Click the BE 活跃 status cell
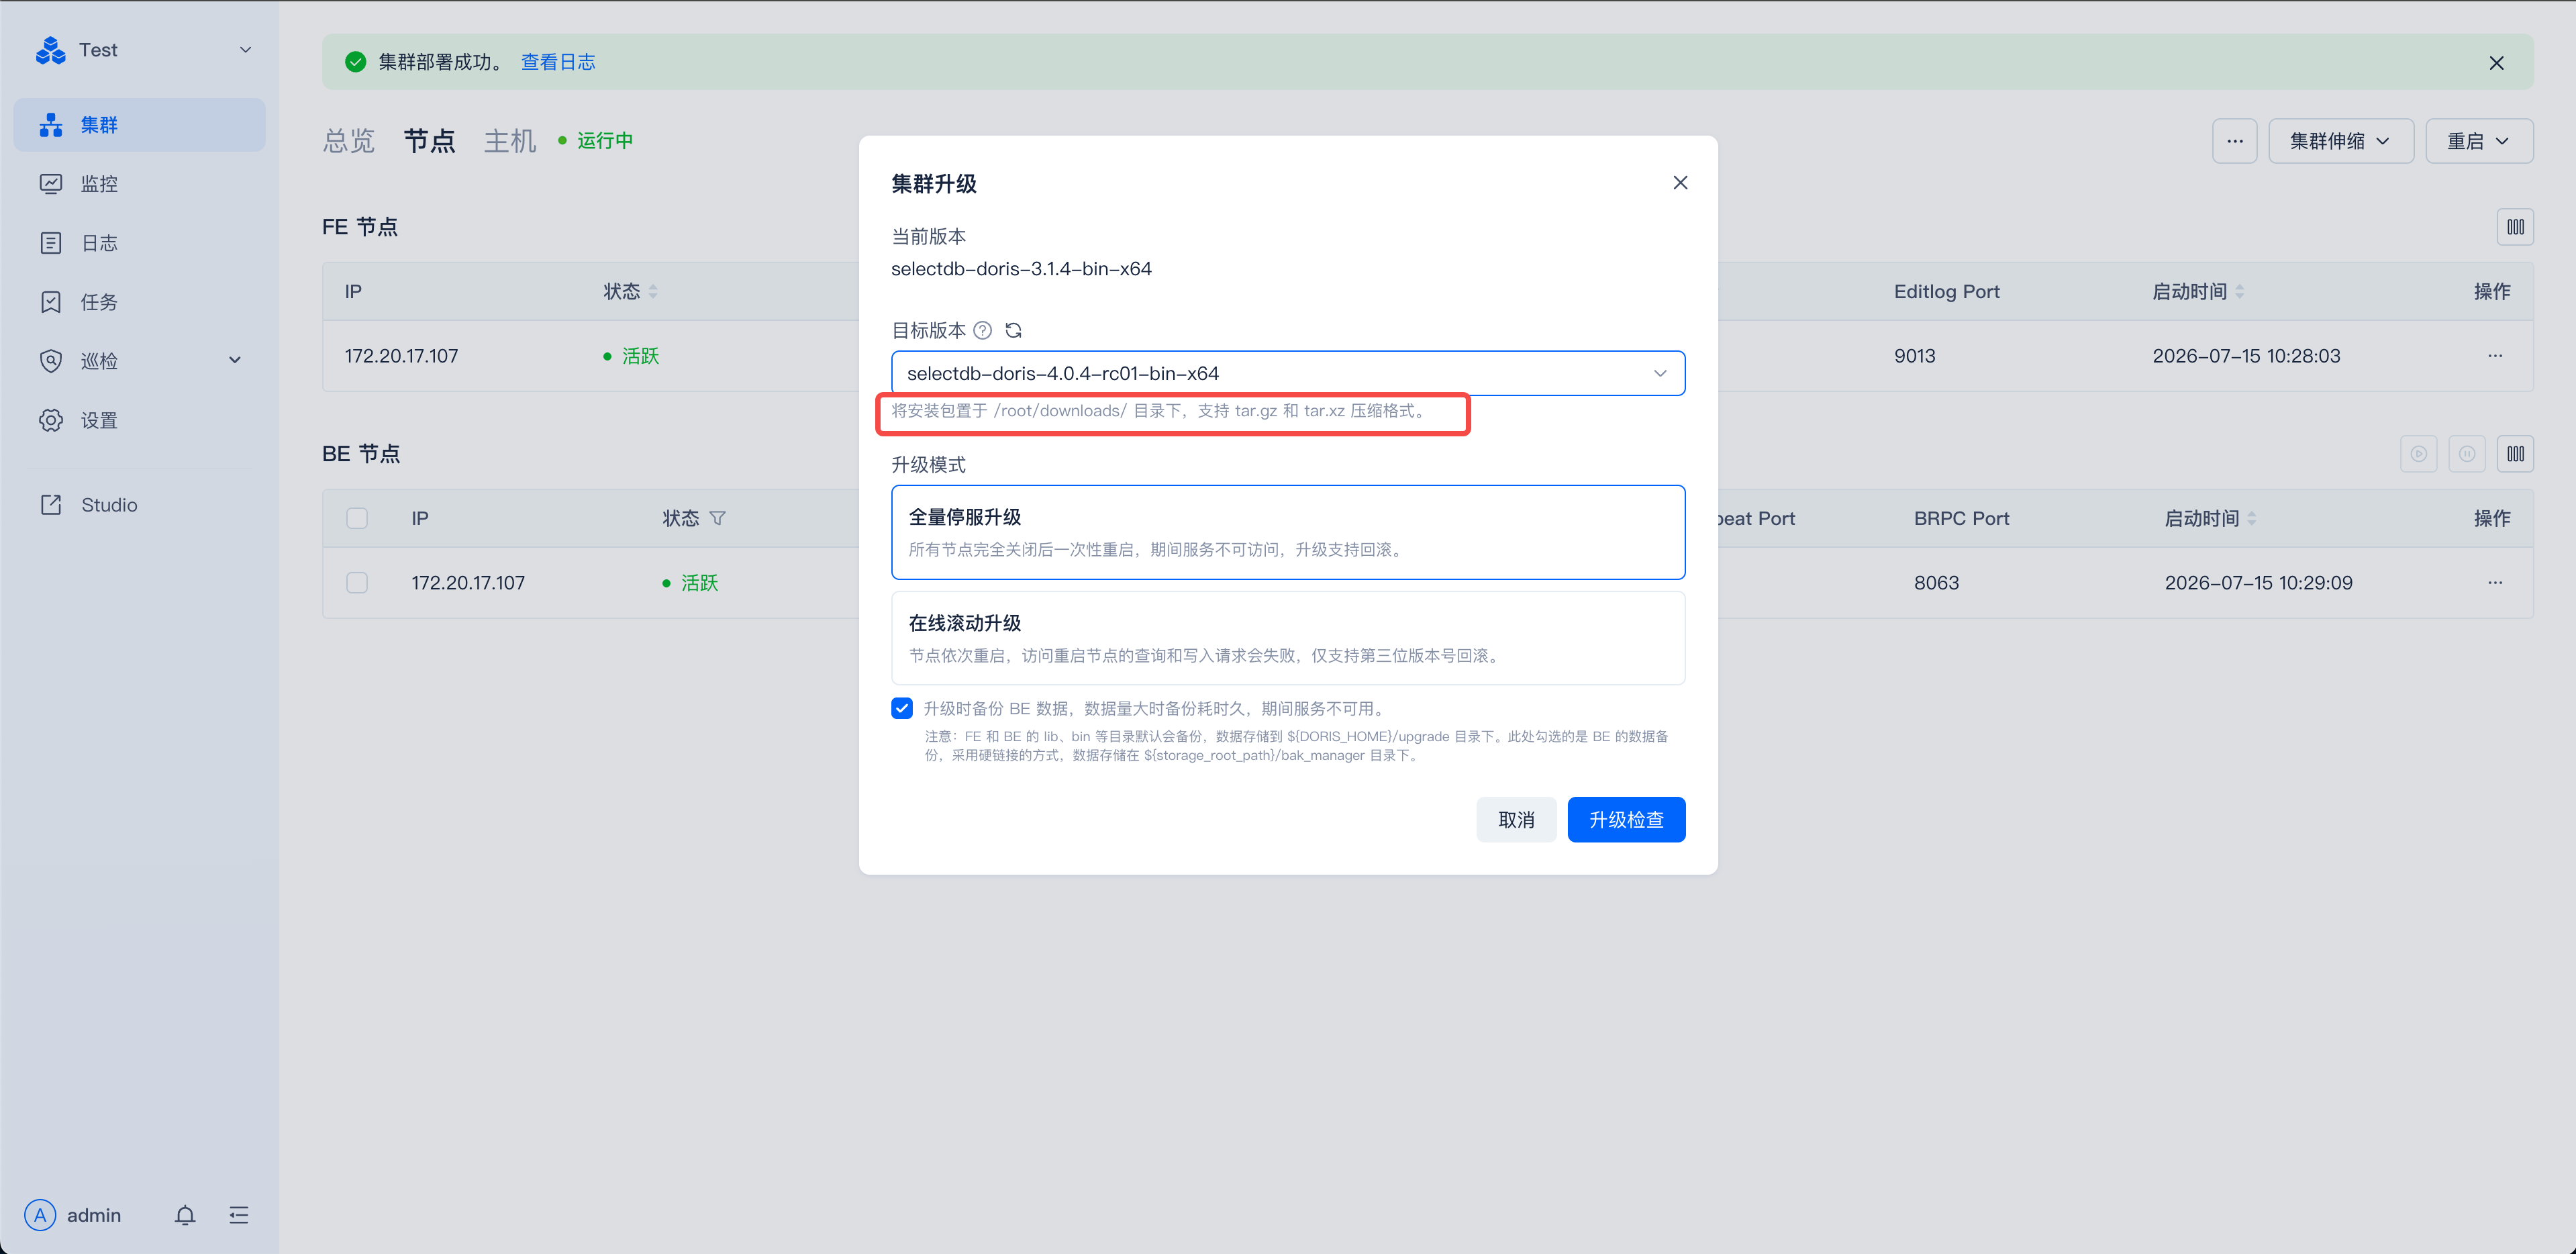This screenshot has height=1254, width=2576. pyautogui.click(x=690, y=583)
